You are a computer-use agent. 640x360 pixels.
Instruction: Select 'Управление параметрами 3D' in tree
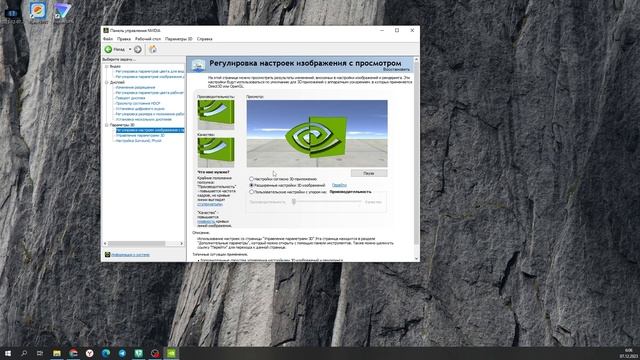pos(140,136)
